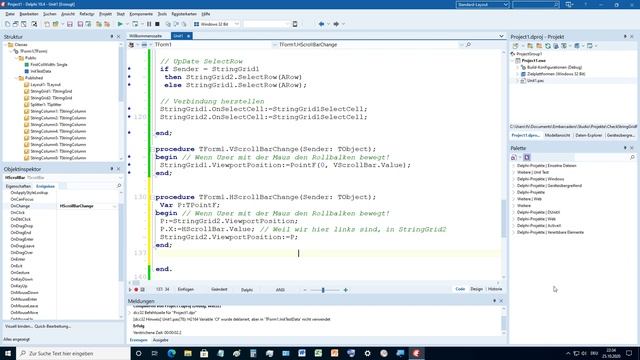Open Microsoft Edge from taskbar

(x=171, y=353)
